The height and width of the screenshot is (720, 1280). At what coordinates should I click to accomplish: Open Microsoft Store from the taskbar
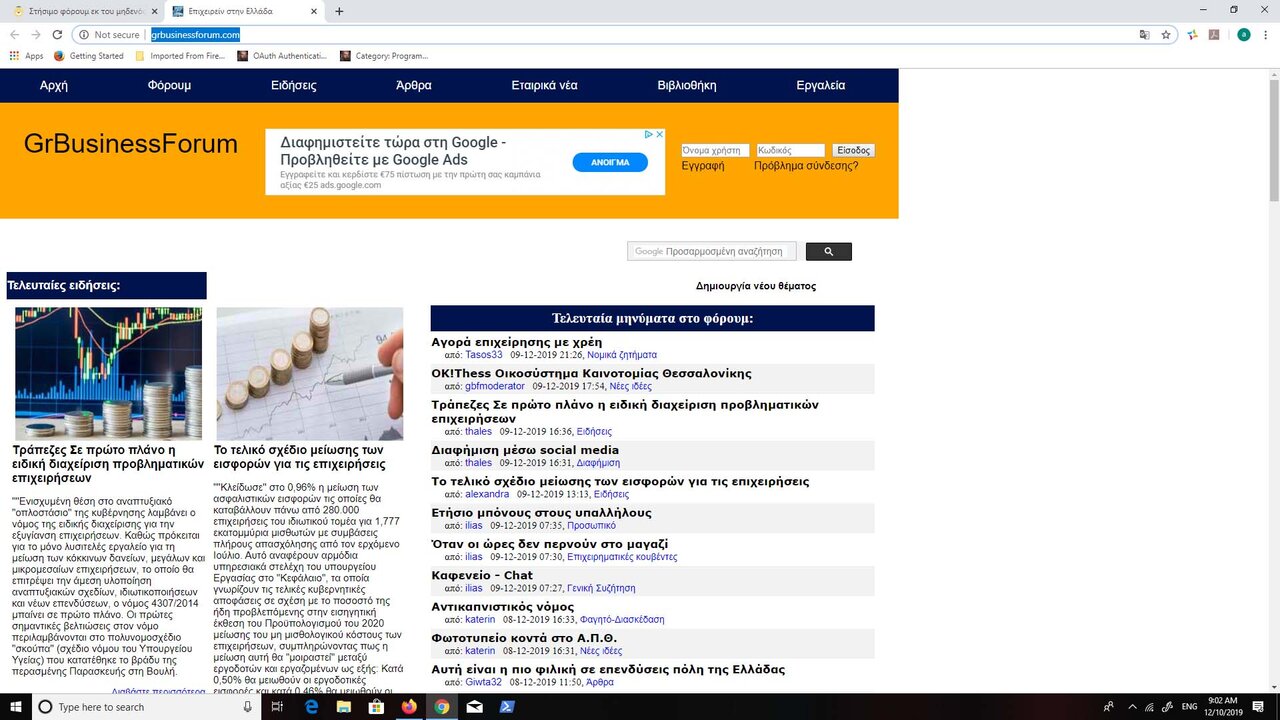(x=377, y=707)
